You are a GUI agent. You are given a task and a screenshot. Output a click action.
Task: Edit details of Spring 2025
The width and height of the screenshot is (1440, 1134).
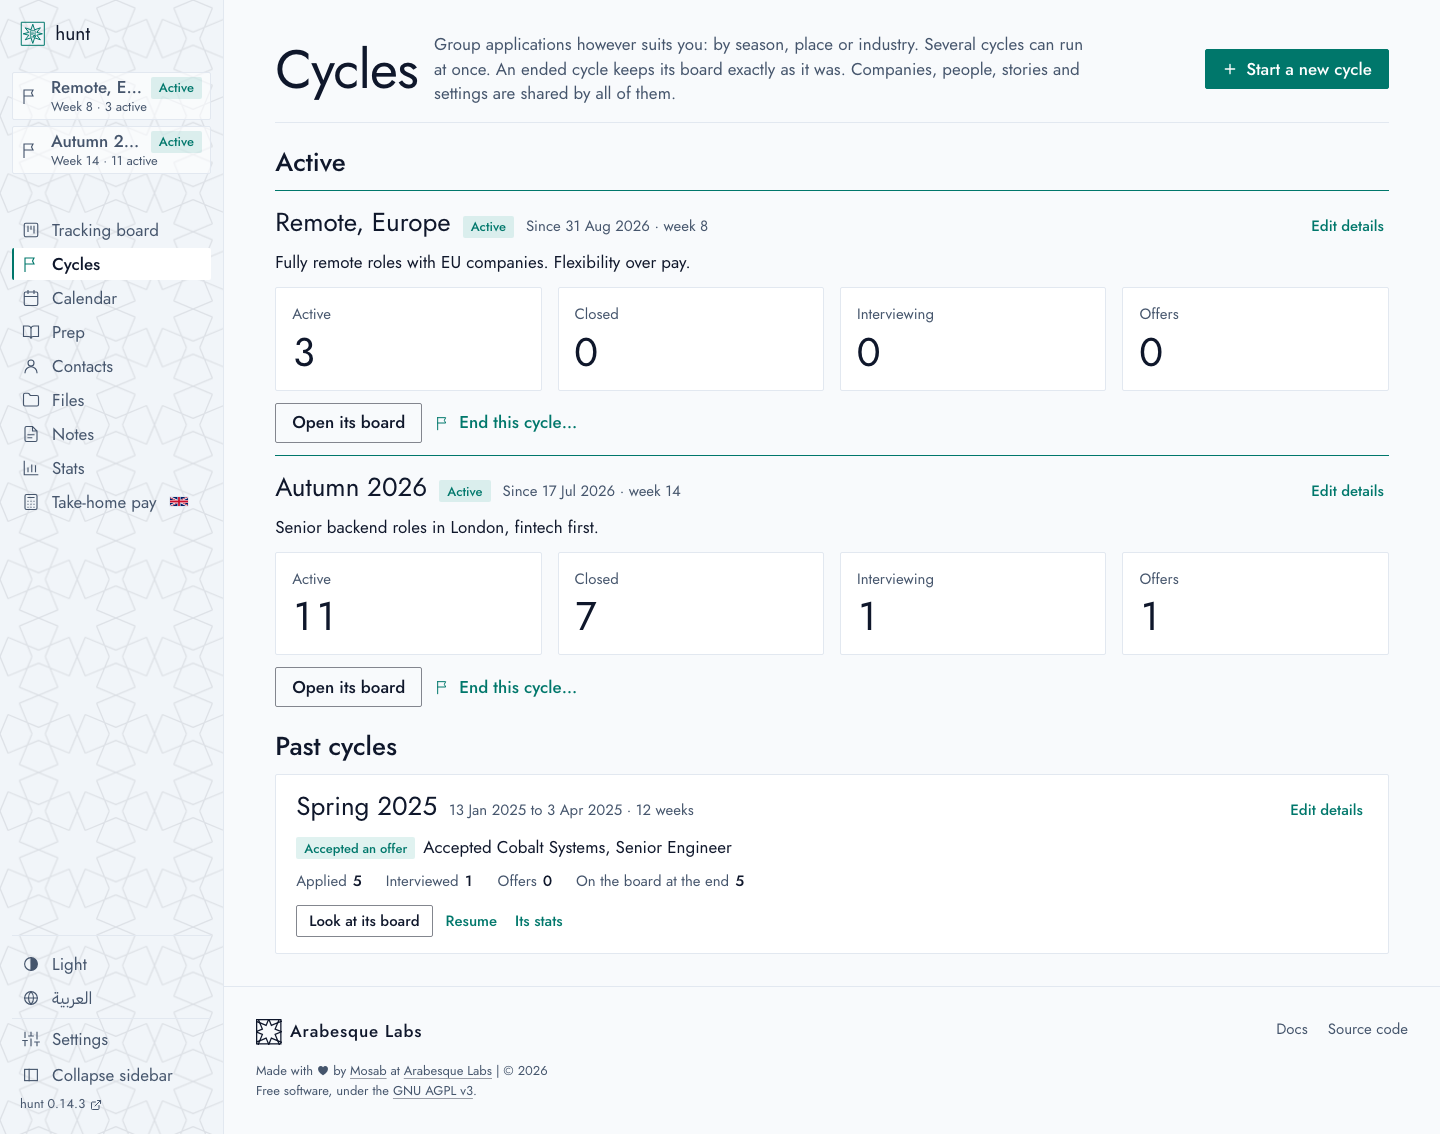click(1326, 810)
